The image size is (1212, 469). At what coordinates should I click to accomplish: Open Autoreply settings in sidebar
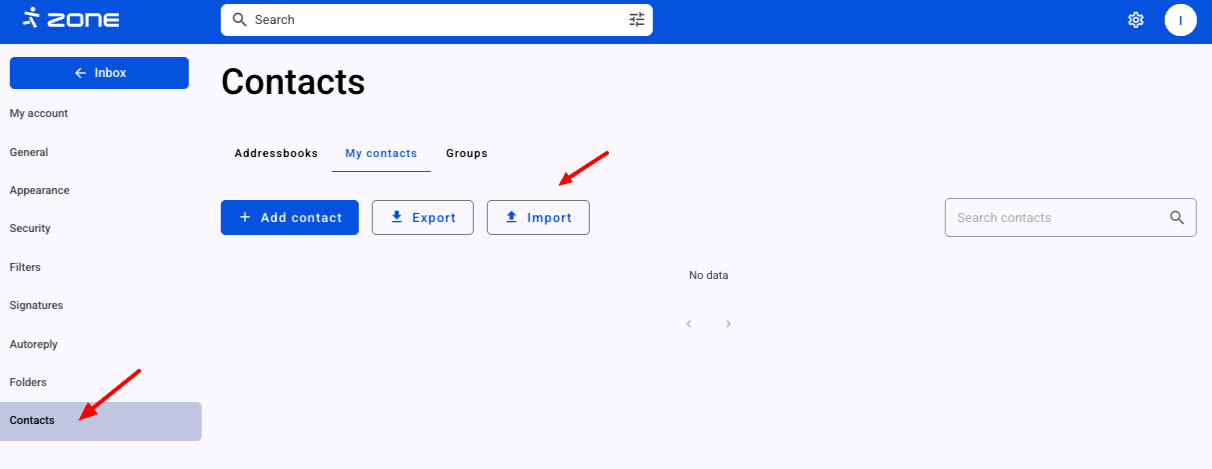click(33, 344)
